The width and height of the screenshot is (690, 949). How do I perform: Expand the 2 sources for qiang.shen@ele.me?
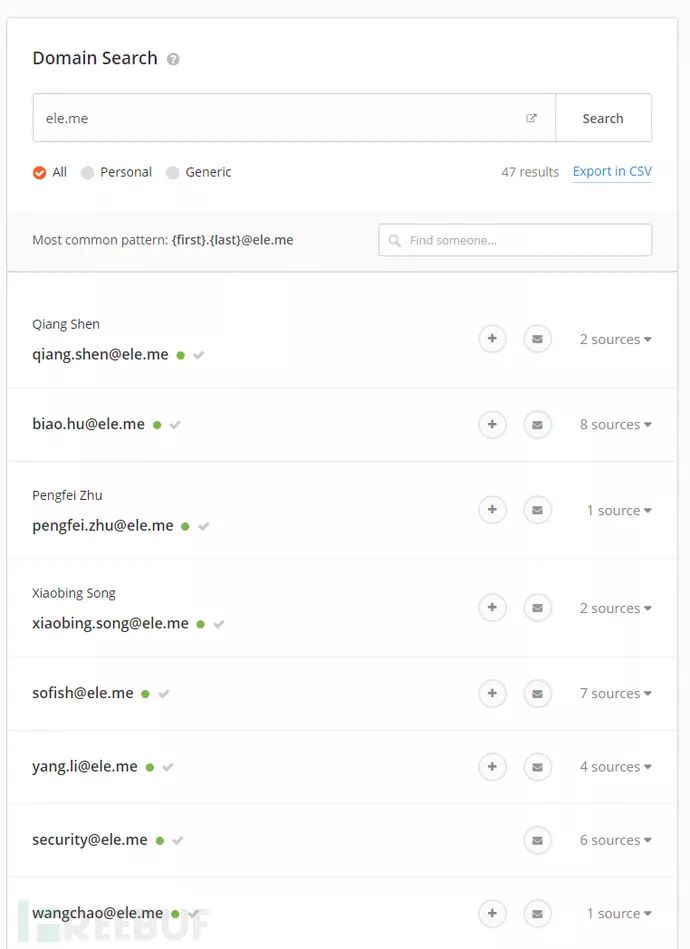(x=615, y=339)
